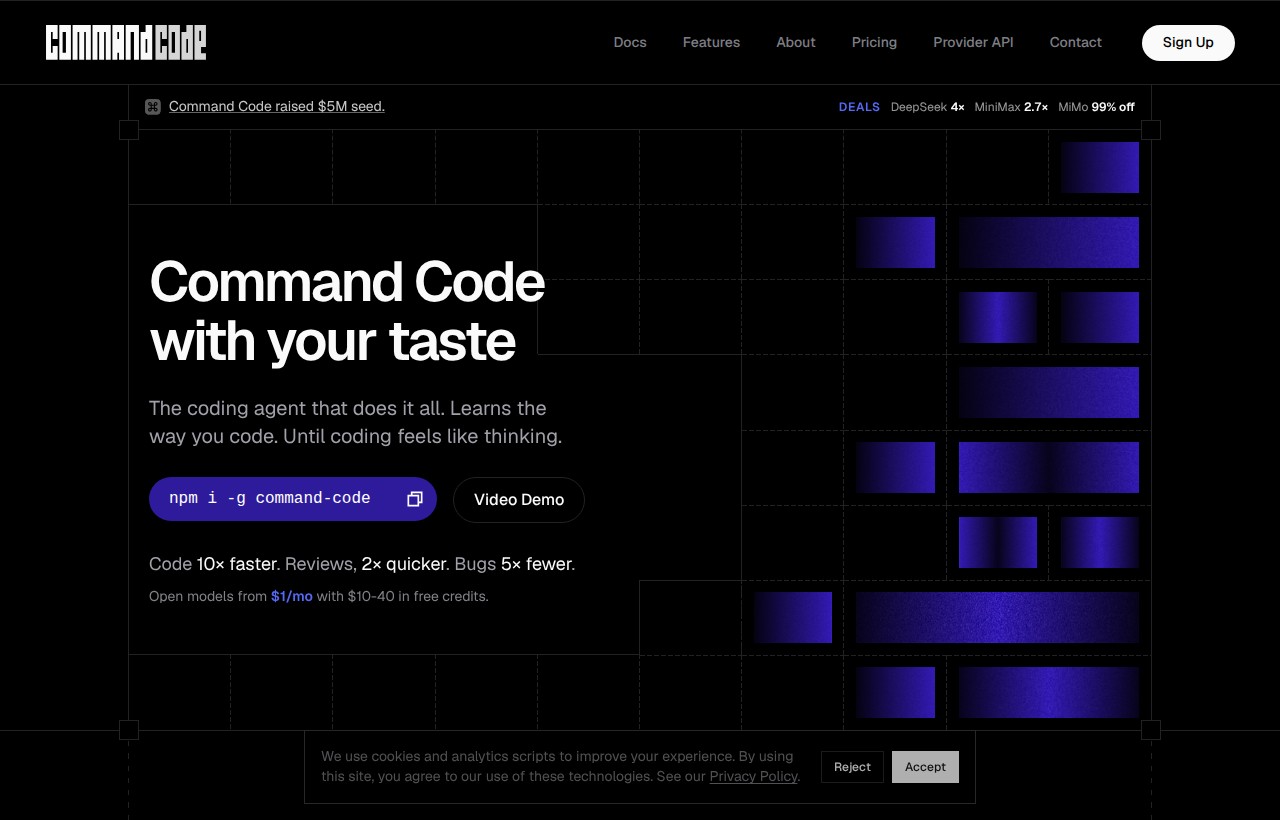
Task: Click the 'Code 10× faster' text
Action: 215,564
